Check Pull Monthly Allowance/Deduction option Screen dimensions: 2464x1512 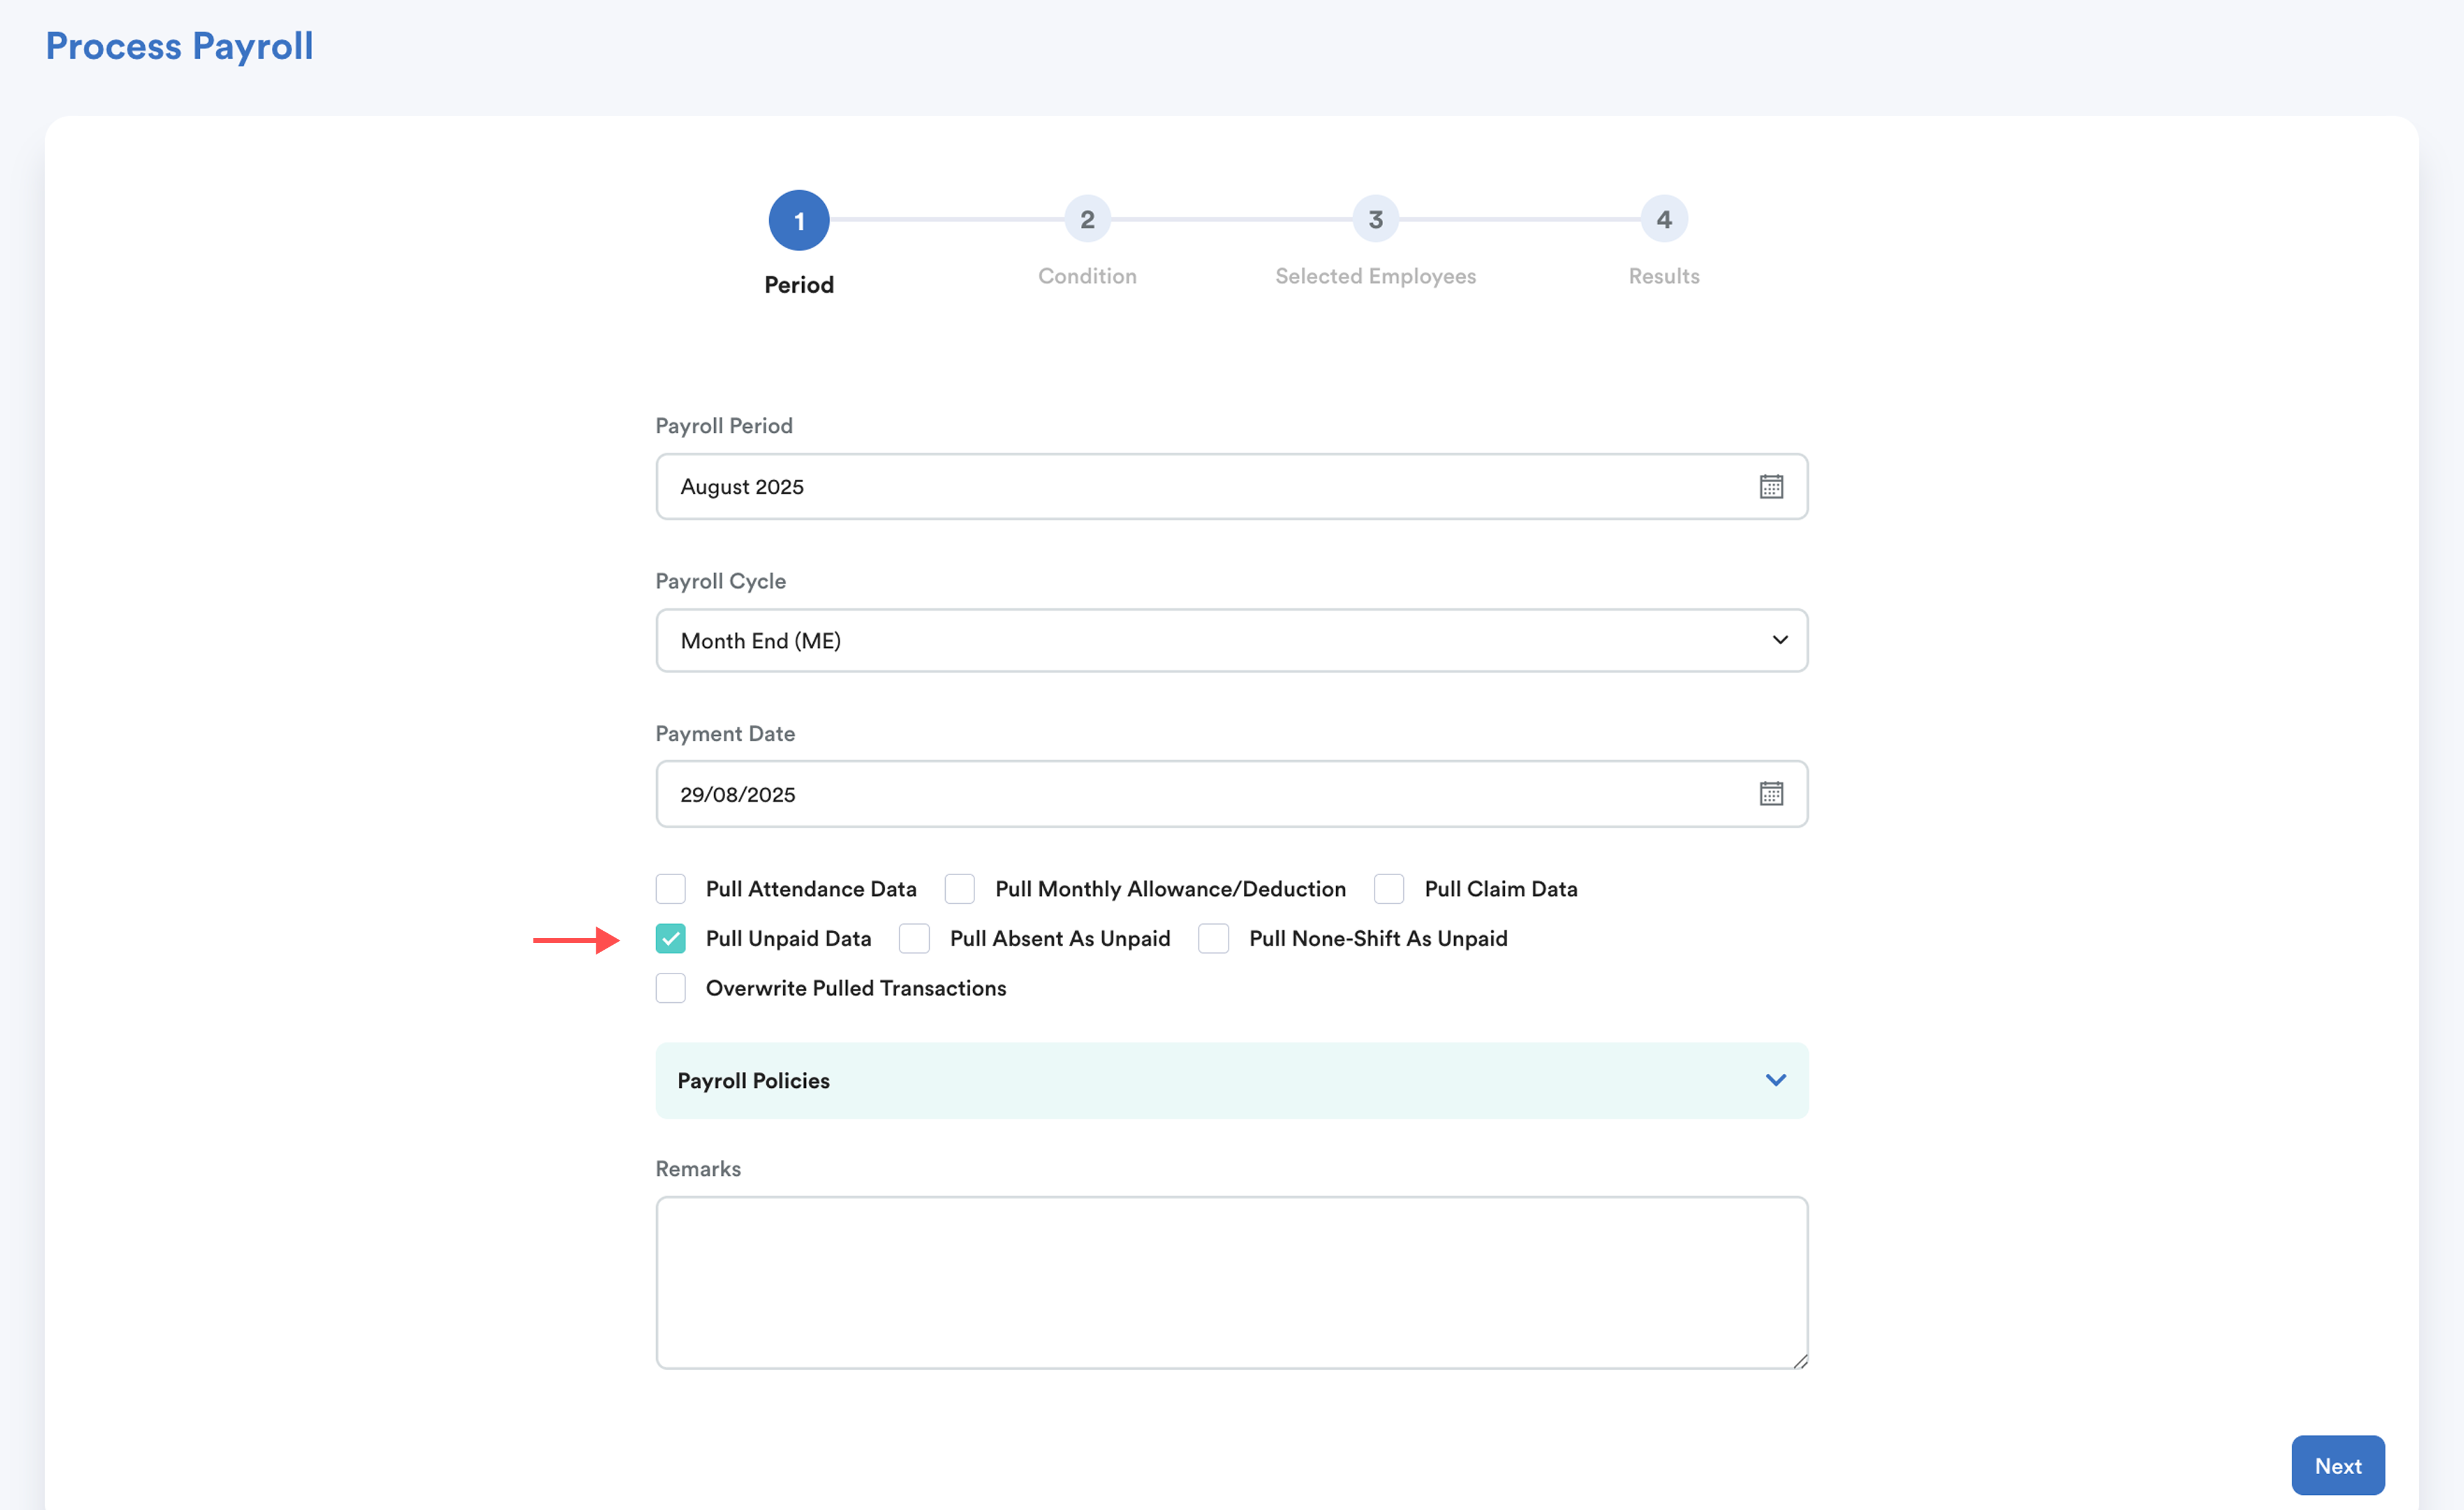tap(960, 889)
